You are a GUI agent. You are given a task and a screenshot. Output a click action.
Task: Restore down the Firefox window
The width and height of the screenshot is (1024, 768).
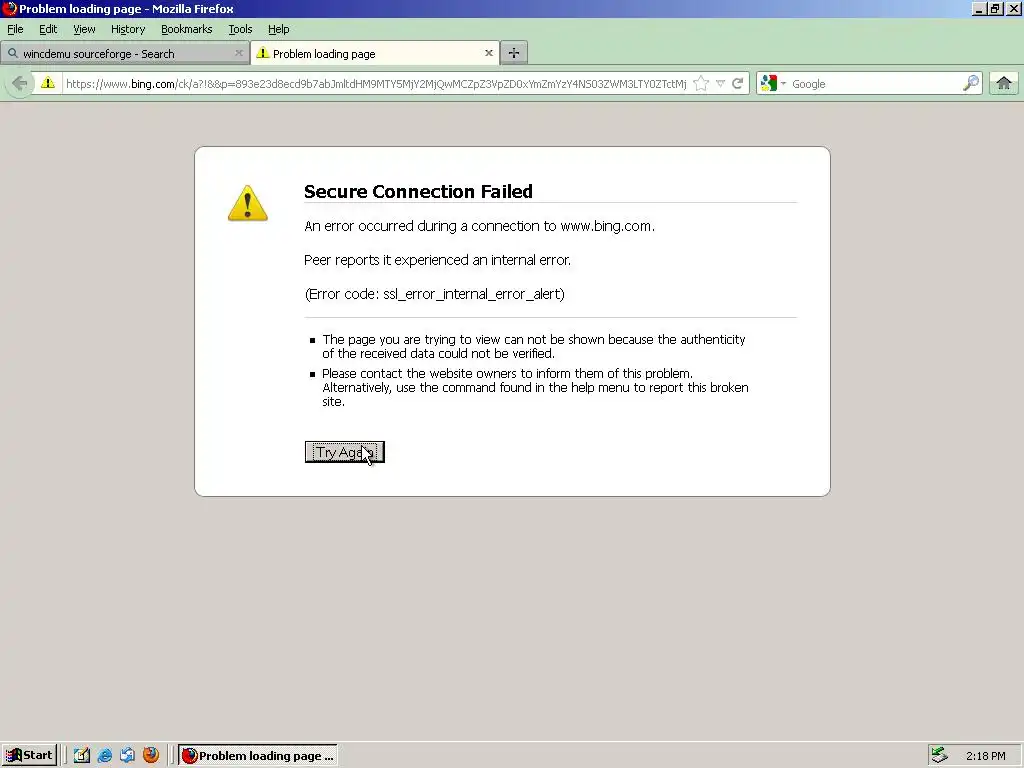(995, 8)
